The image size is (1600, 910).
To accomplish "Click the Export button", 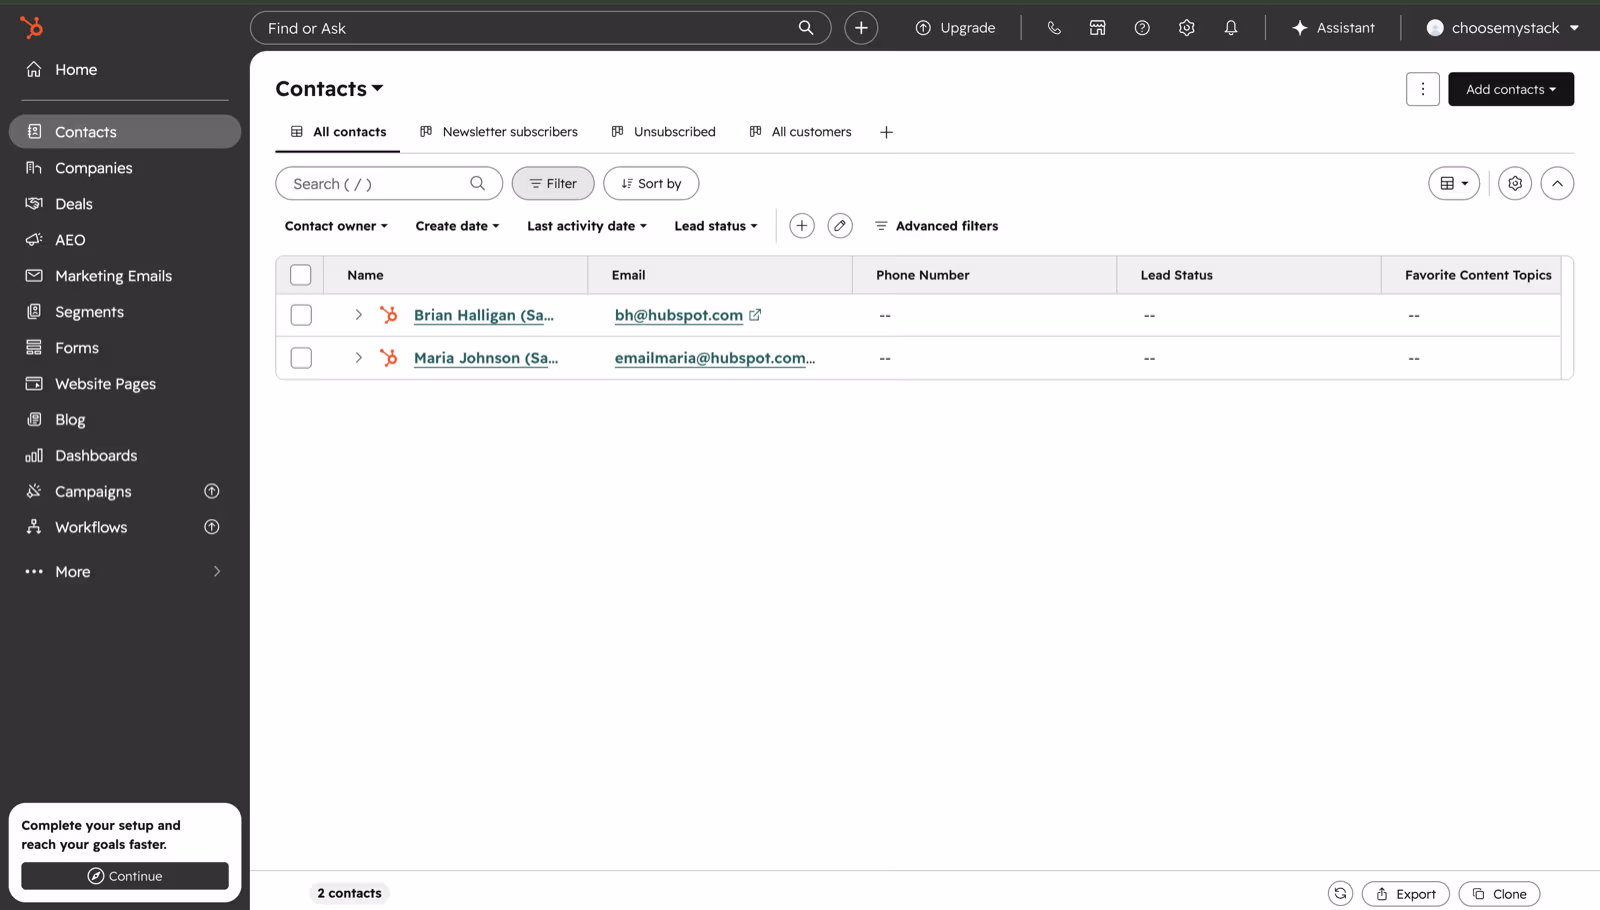I will tap(1405, 894).
